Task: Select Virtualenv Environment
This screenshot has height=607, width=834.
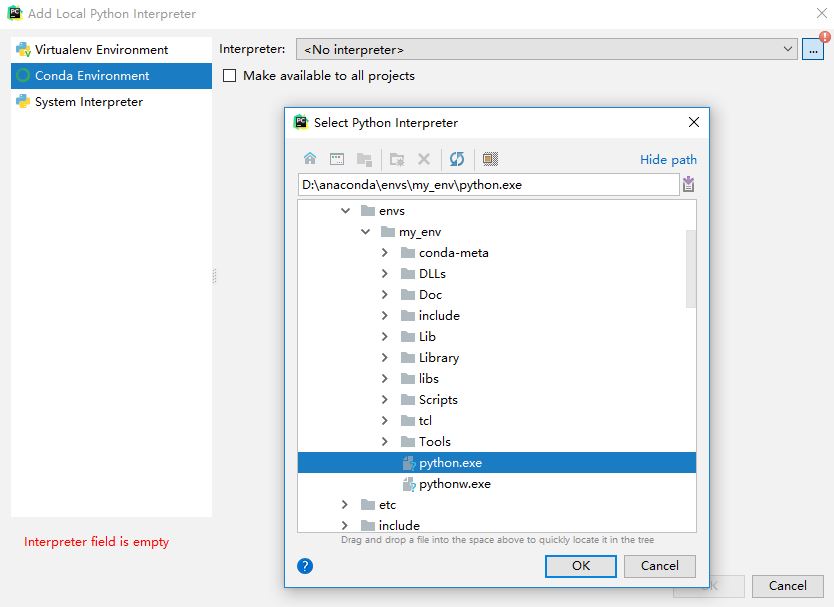Action: [x=111, y=49]
